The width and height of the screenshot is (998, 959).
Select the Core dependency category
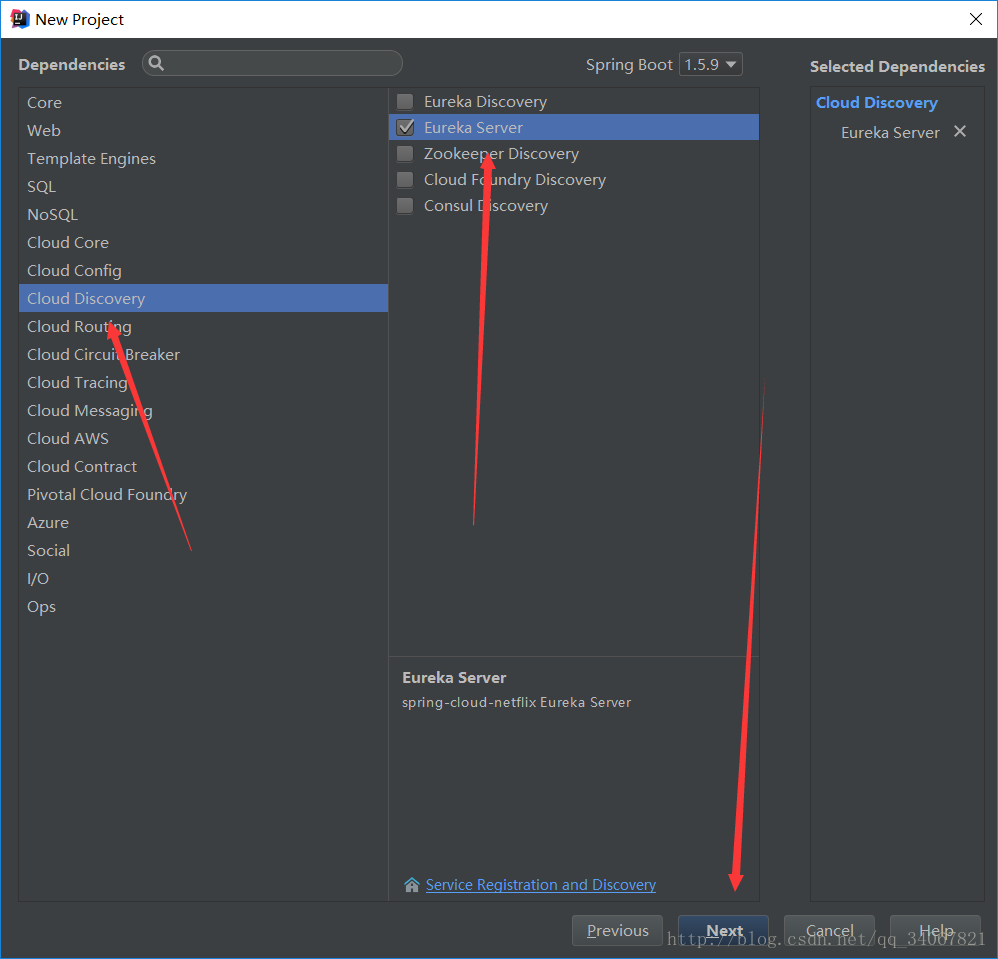tap(203, 102)
